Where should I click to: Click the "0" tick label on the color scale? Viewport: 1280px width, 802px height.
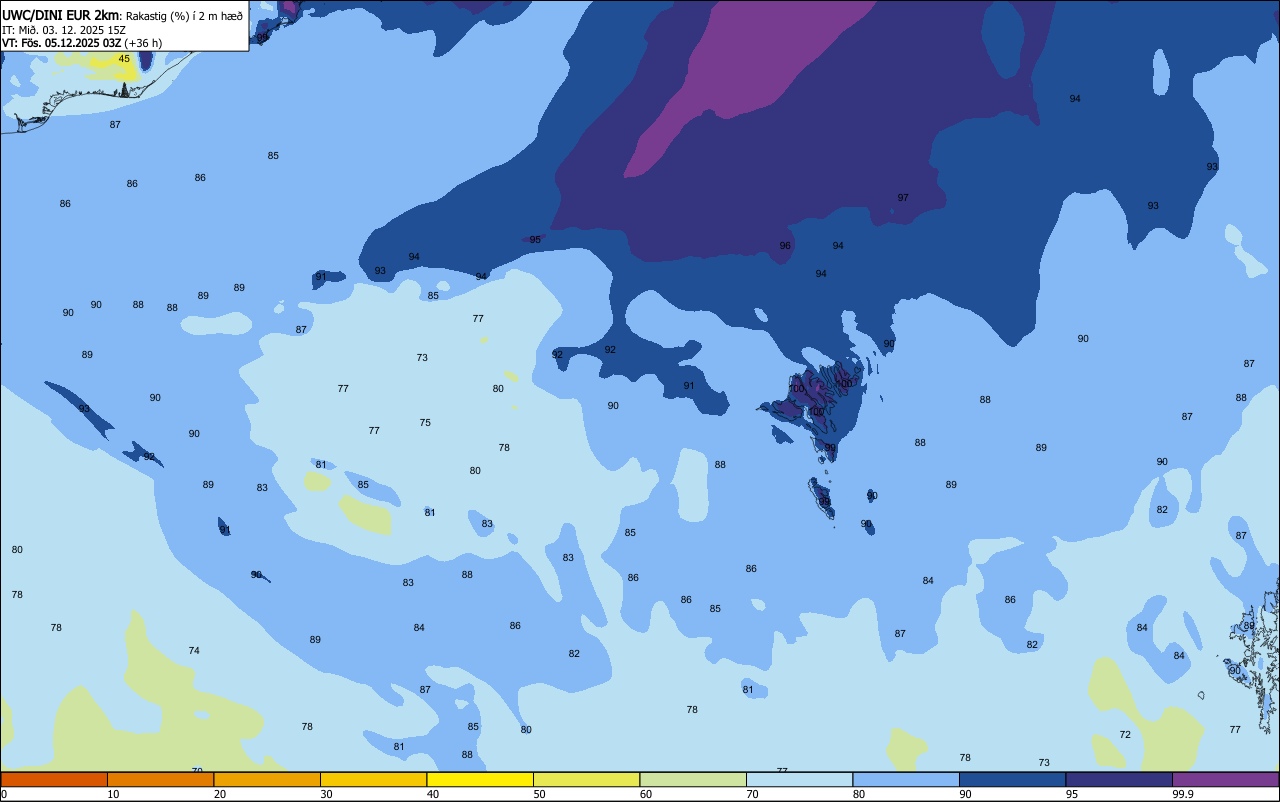pyautogui.click(x=4, y=794)
